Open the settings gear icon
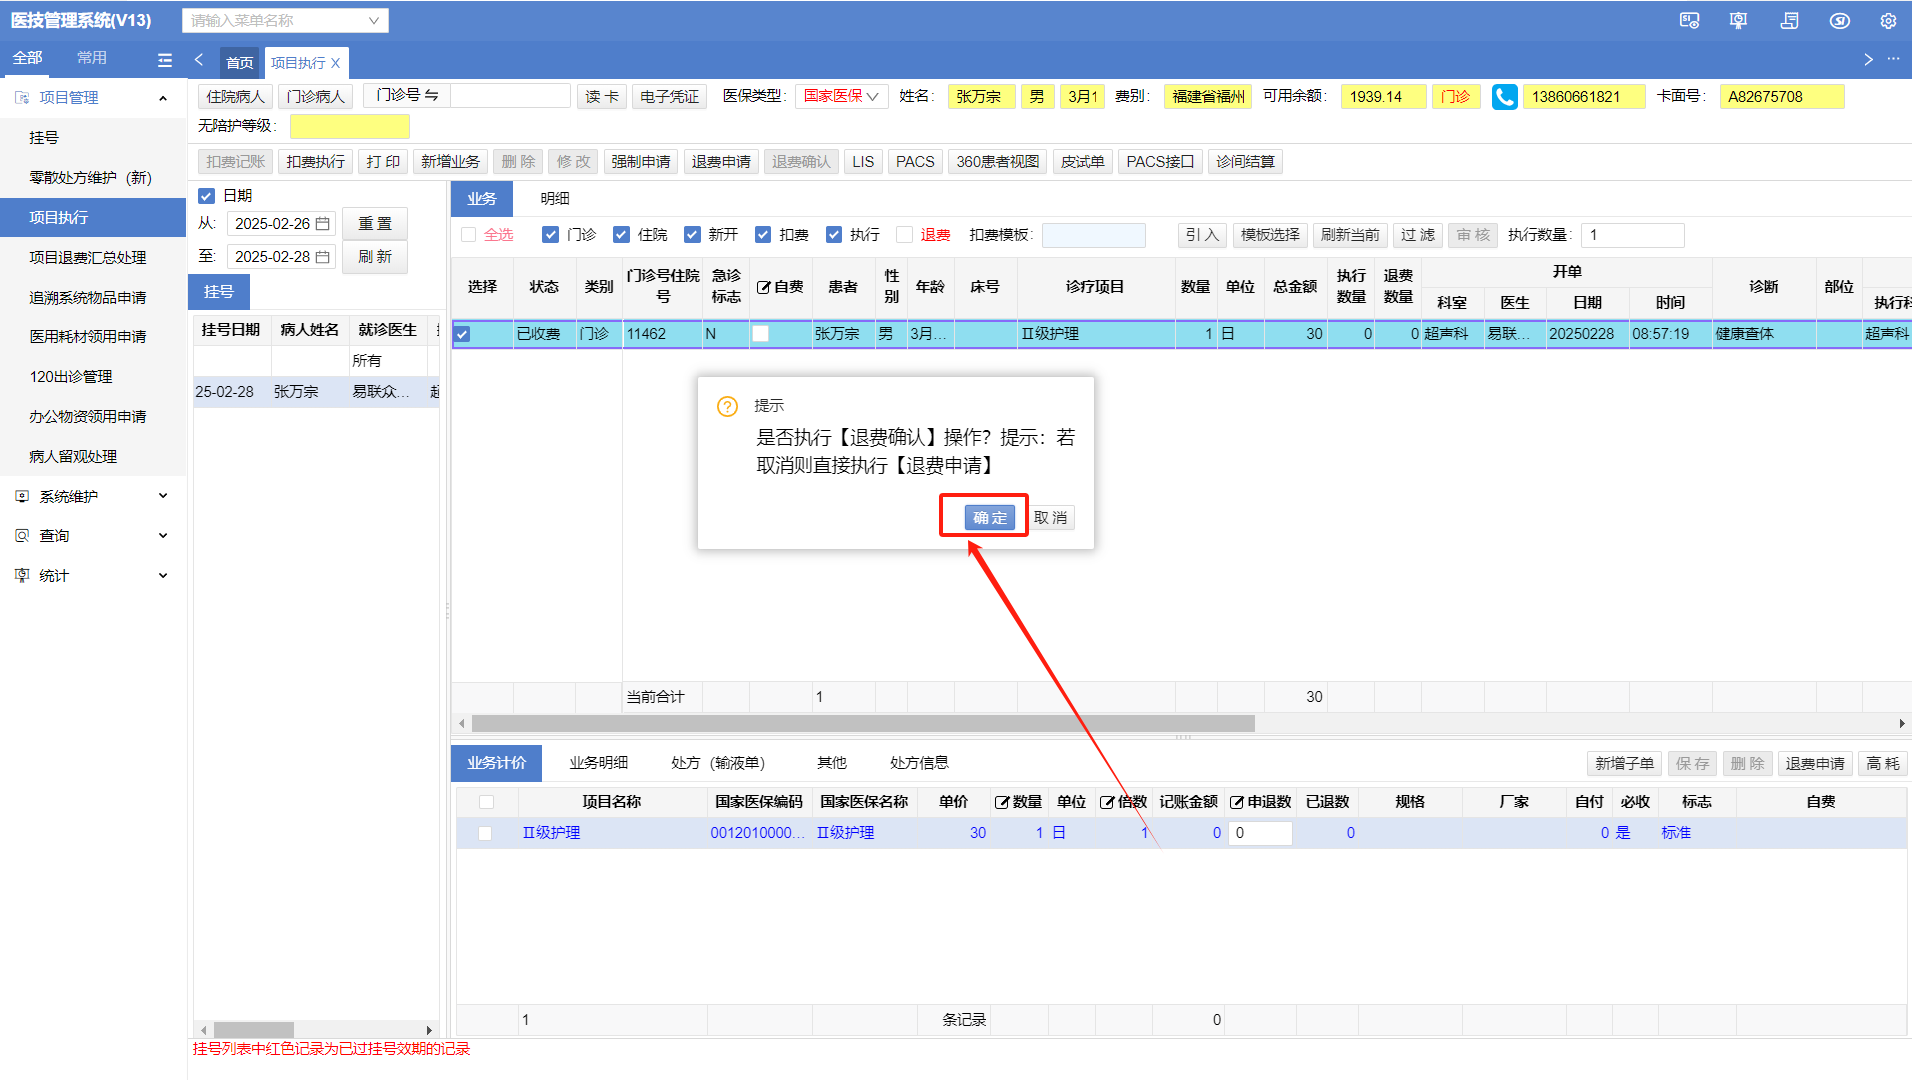1912x1080 pixels. 1888,21
